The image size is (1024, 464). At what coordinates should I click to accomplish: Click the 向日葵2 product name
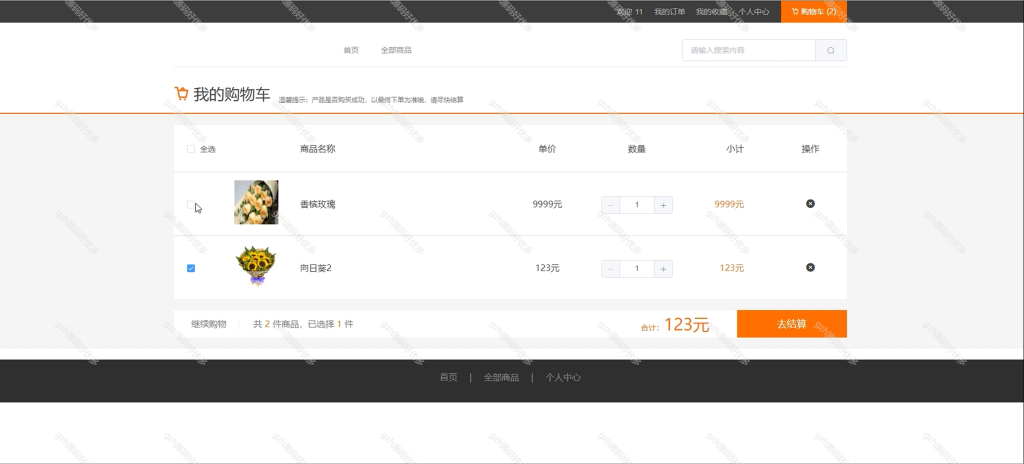(x=316, y=268)
